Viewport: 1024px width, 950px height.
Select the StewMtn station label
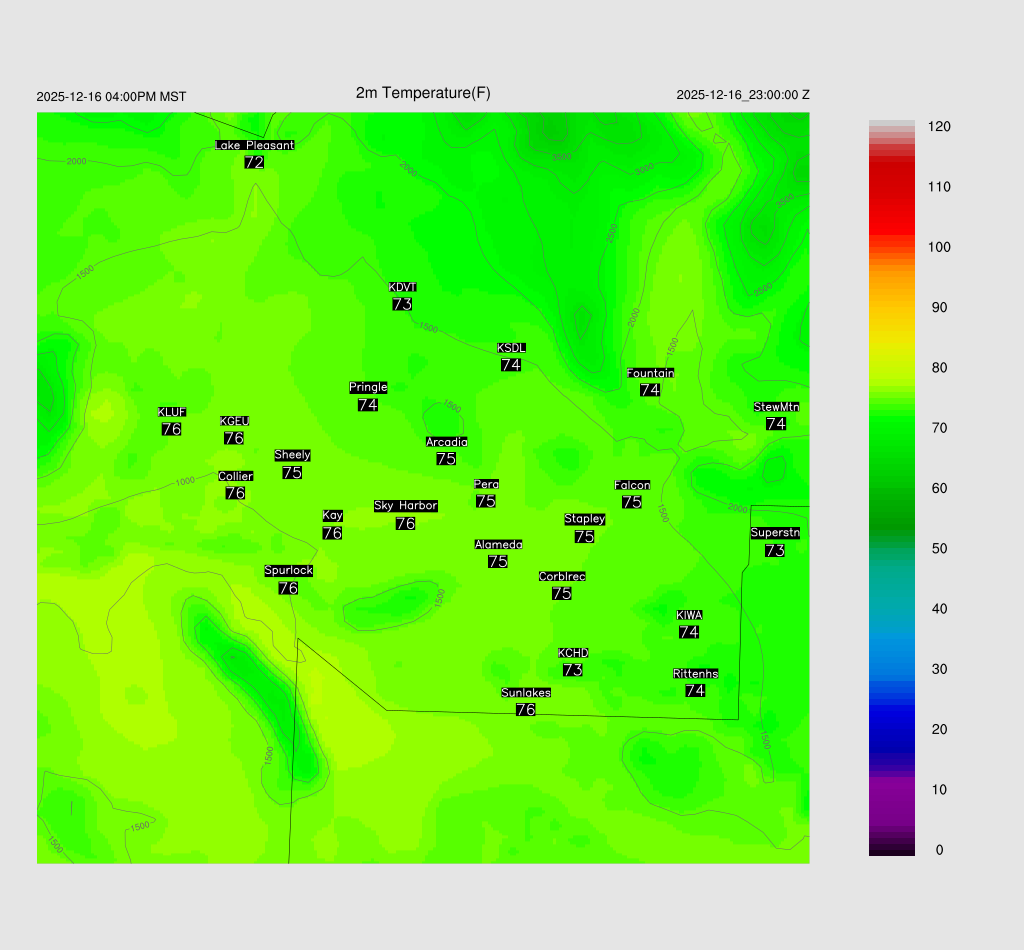776,407
